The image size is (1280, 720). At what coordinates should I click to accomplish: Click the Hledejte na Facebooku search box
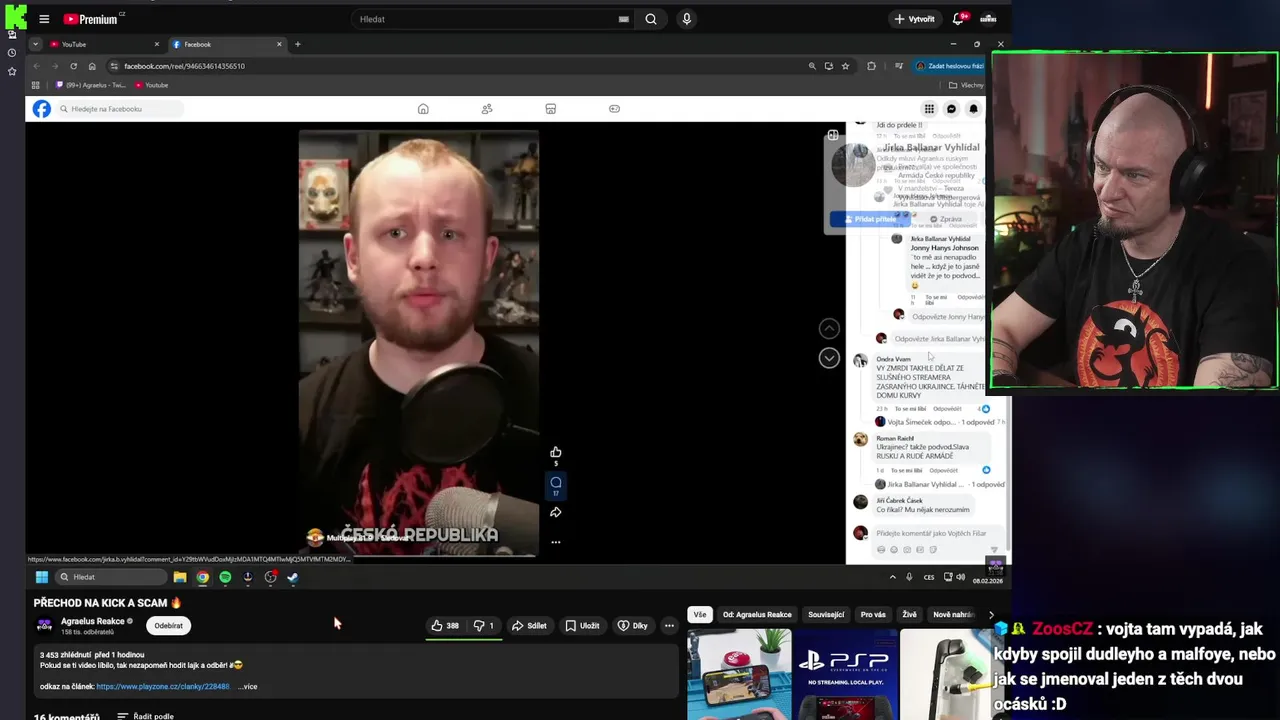coord(120,109)
